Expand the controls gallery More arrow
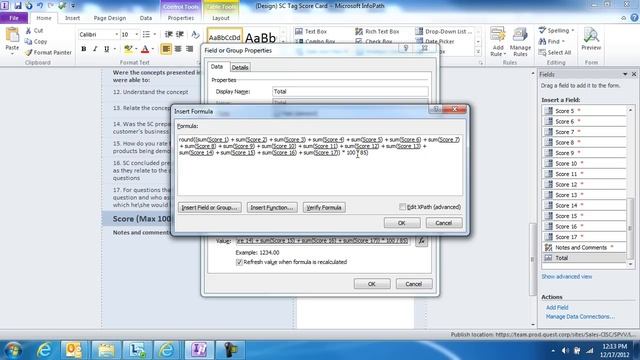The width and height of the screenshot is (640, 360). pos(478,52)
